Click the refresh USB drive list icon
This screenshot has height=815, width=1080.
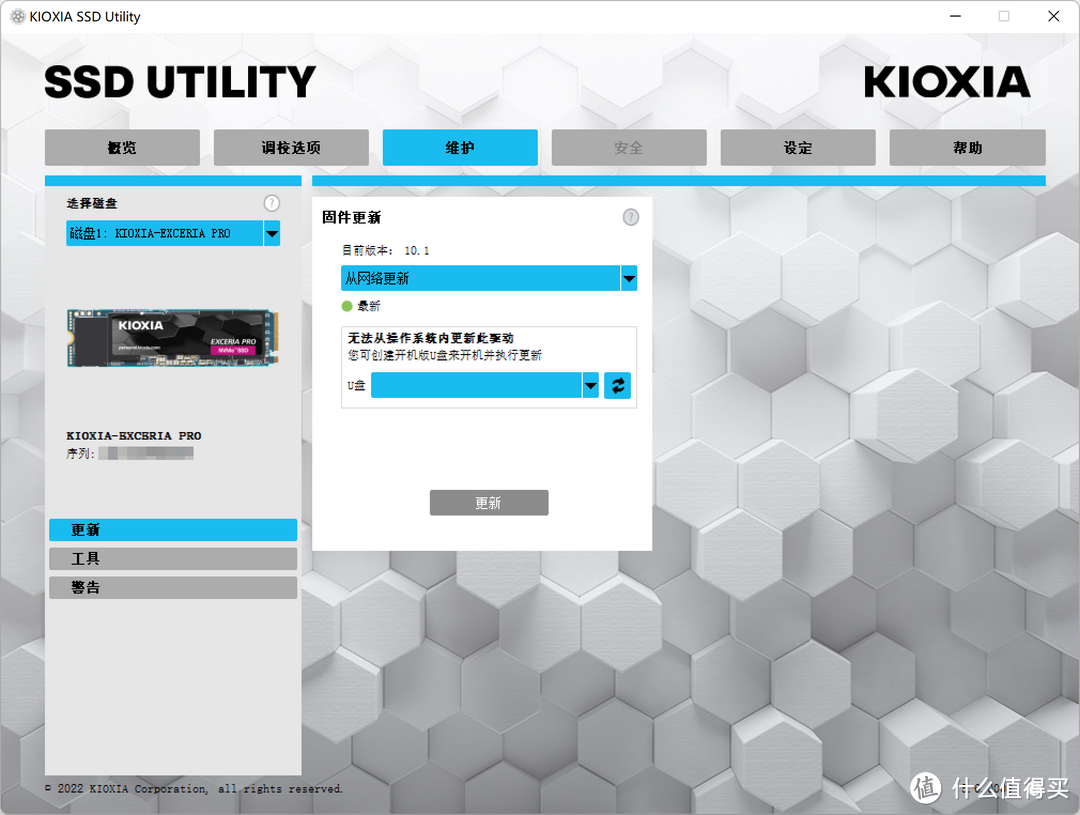[618, 386]
